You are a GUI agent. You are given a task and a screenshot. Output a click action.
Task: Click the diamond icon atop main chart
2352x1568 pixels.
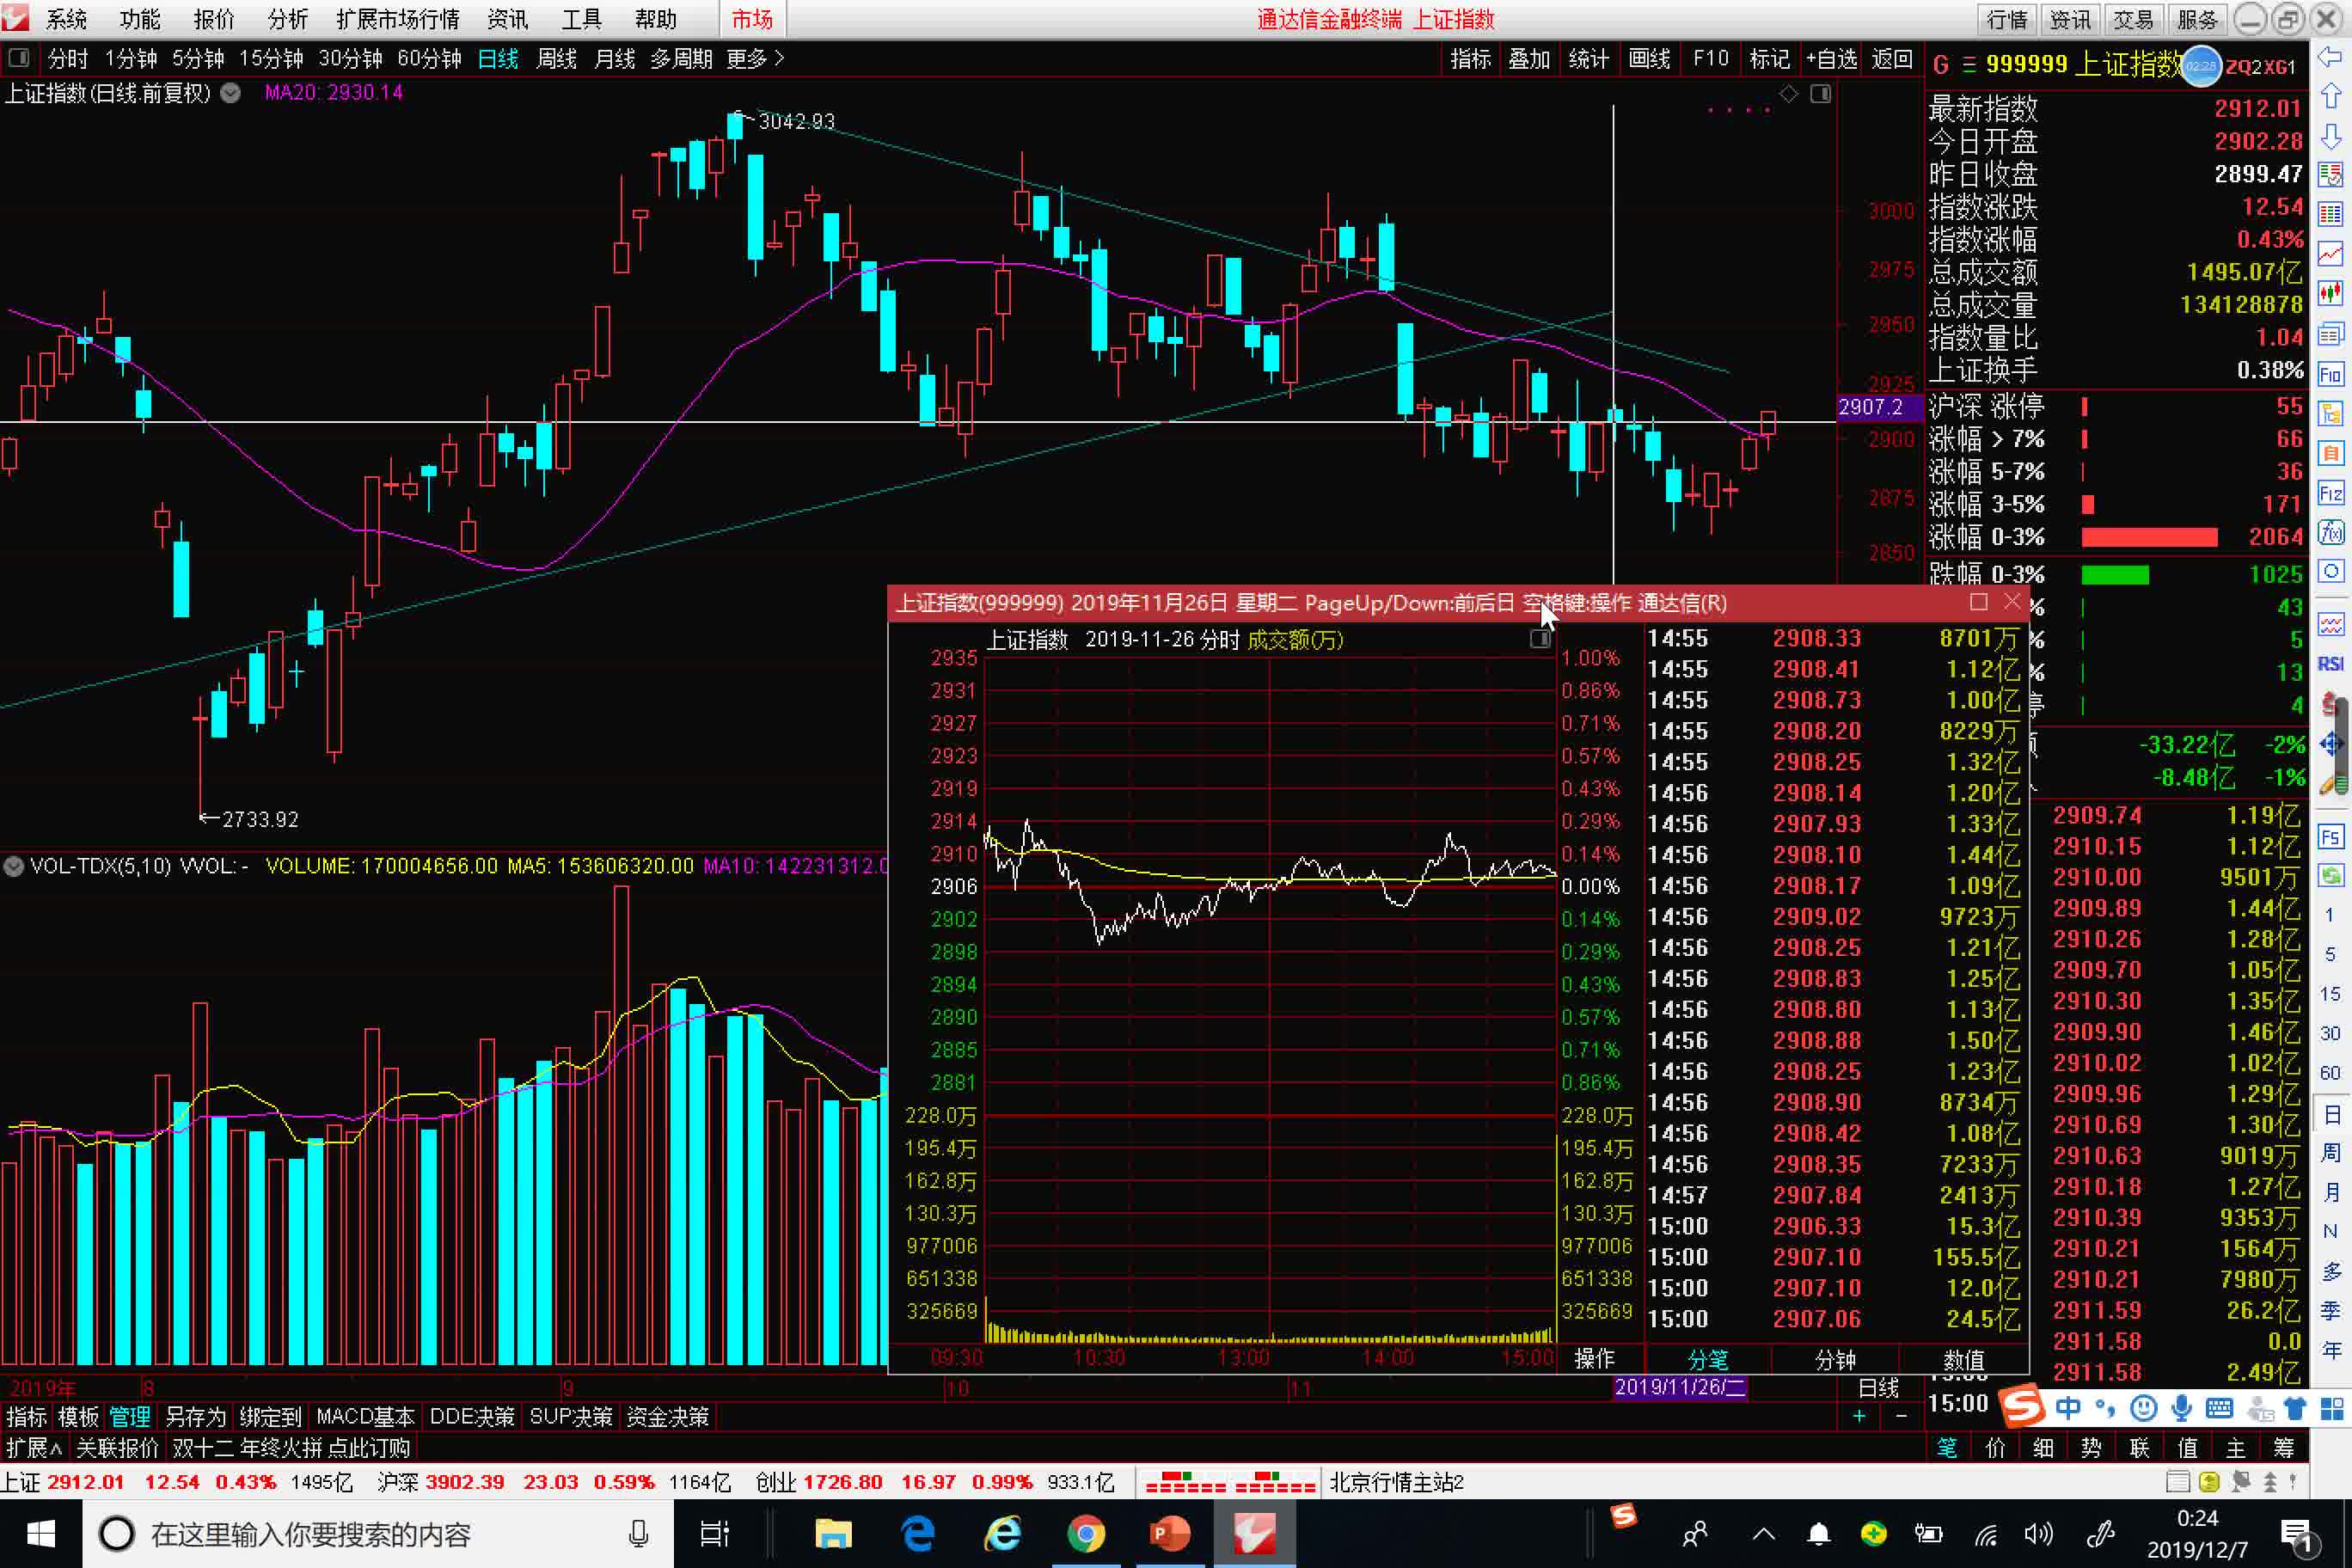[x=1789, y=93]
